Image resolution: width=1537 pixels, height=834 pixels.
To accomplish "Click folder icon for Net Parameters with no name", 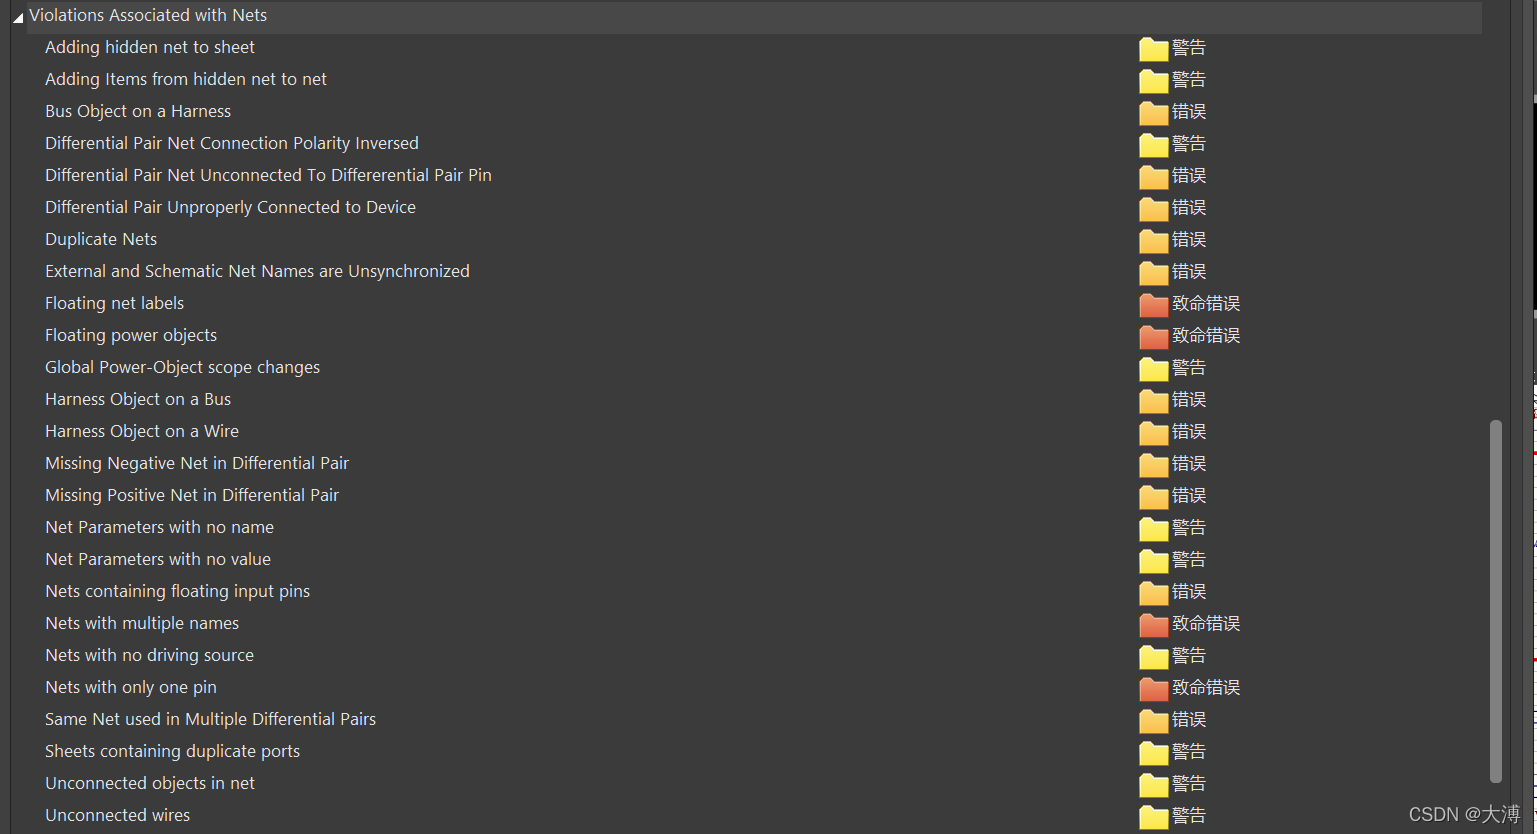I will tap(1153, 528).
